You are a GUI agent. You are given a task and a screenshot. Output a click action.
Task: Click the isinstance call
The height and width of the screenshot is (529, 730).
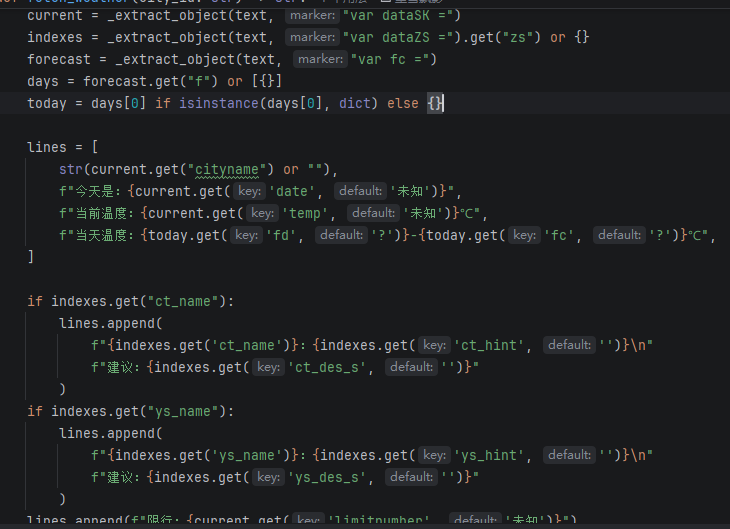[x=218, y=103]
